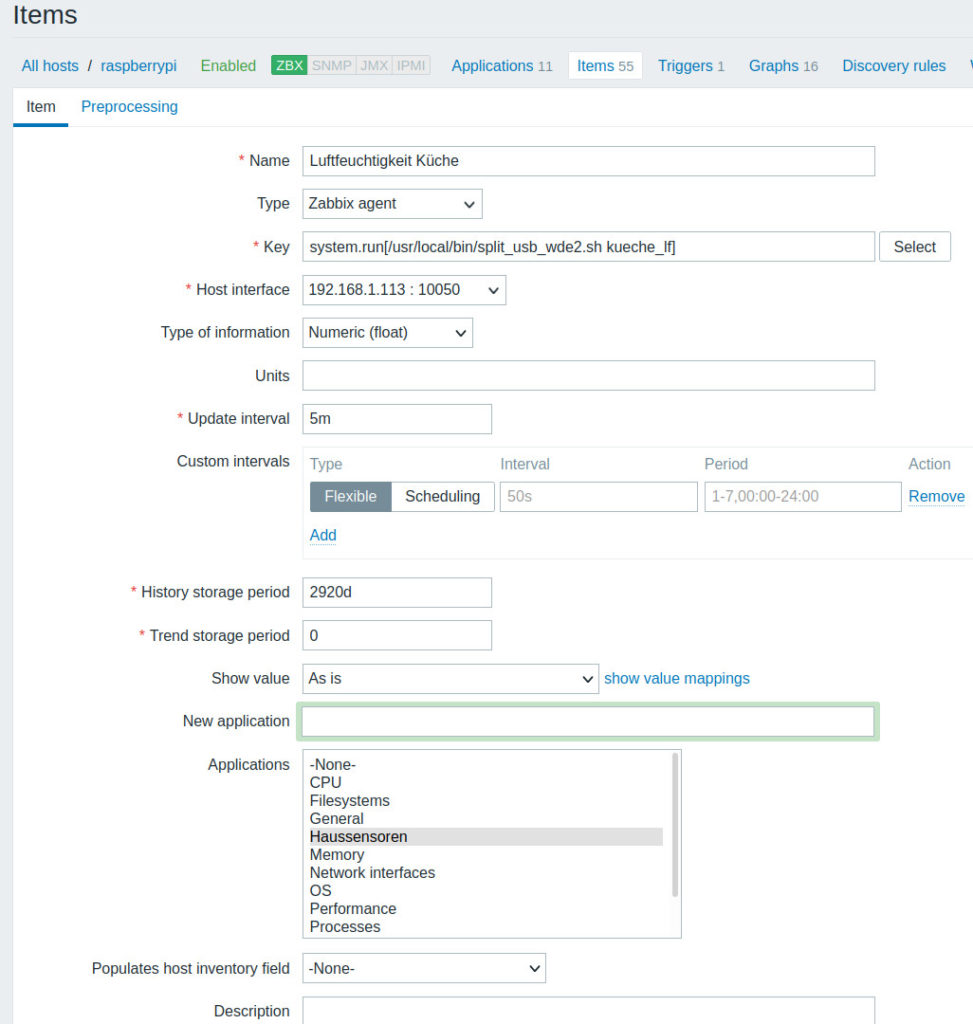The width and height of the screenshot is (973, 1024).
Task: Click the SNMP availability badge
Action: point(331,65)
